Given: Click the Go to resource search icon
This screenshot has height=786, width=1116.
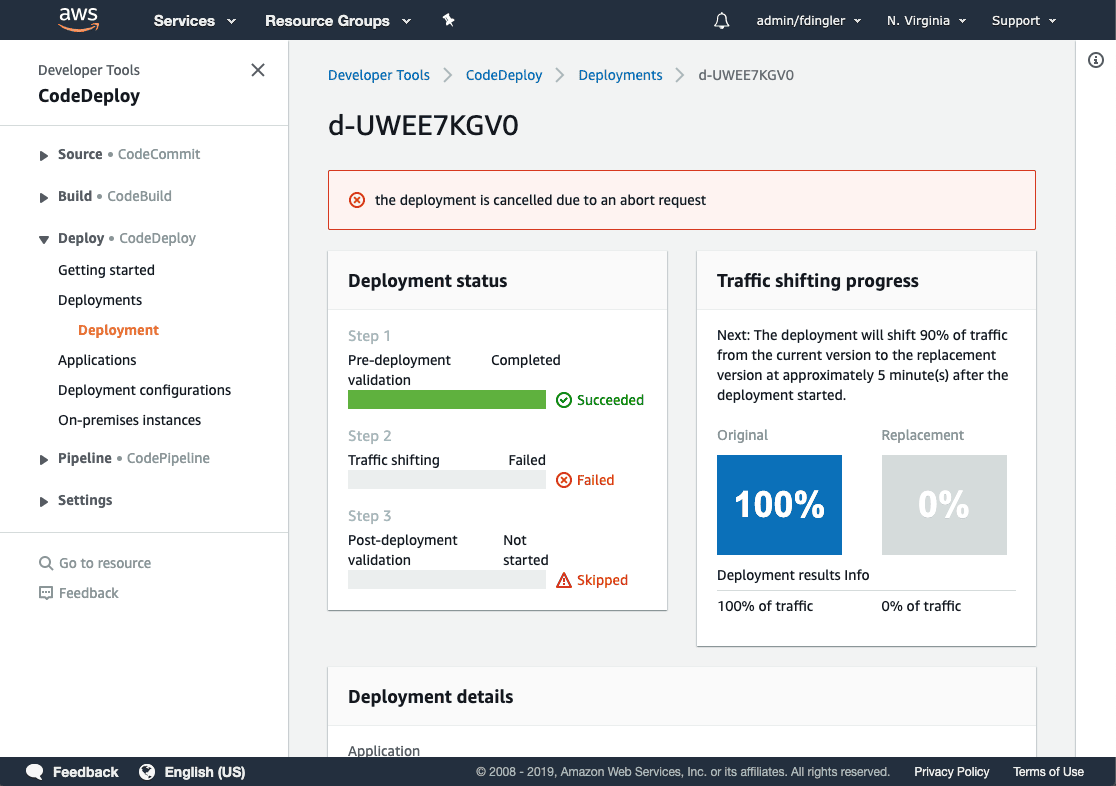Looking at the screenshot, I should coord(46,563).
